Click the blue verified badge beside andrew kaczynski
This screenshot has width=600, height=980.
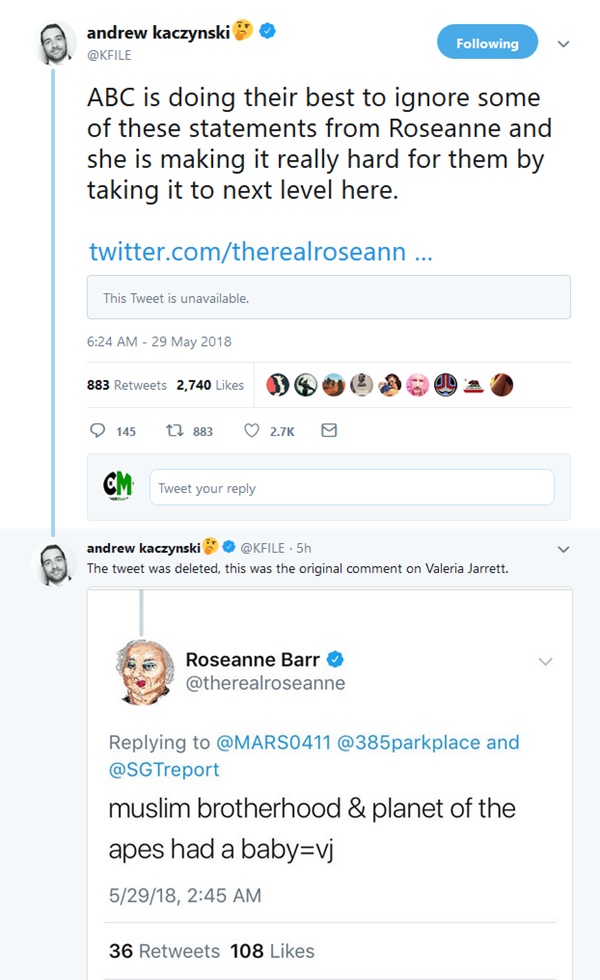[268, 33]
